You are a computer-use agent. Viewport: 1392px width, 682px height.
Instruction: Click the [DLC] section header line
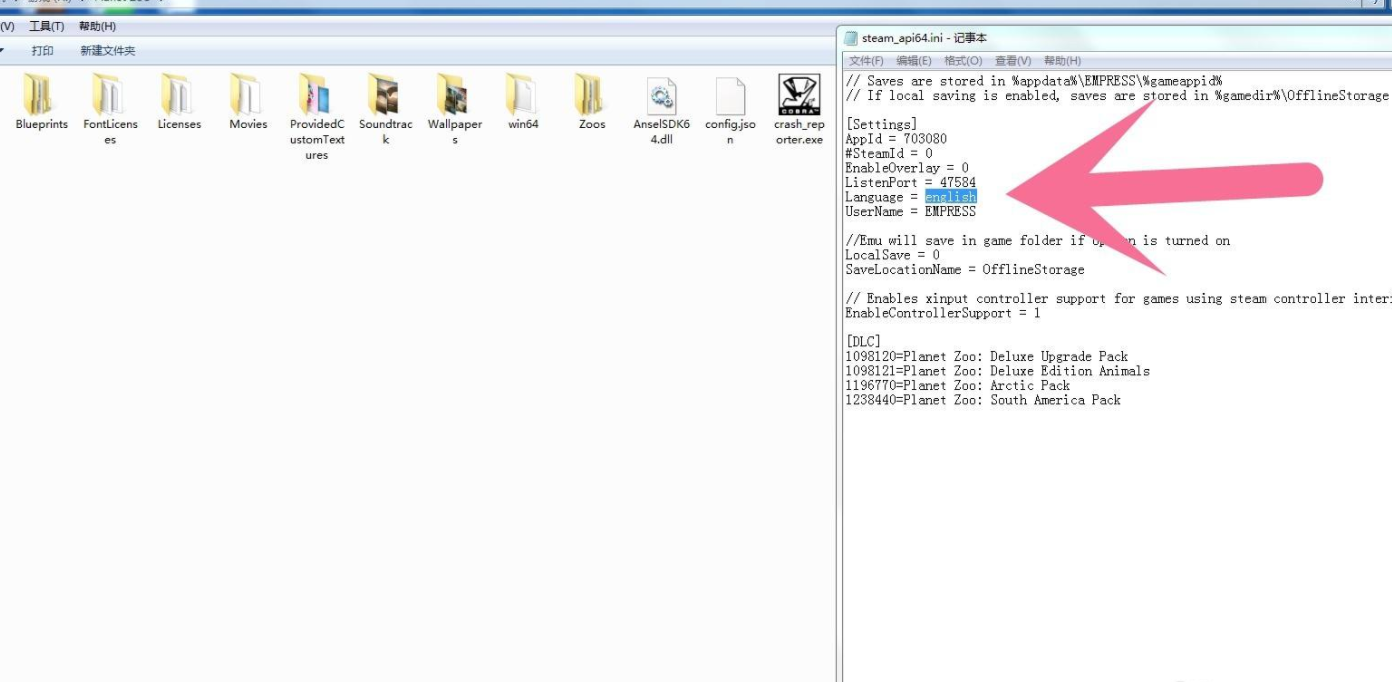tap(863, 342)
